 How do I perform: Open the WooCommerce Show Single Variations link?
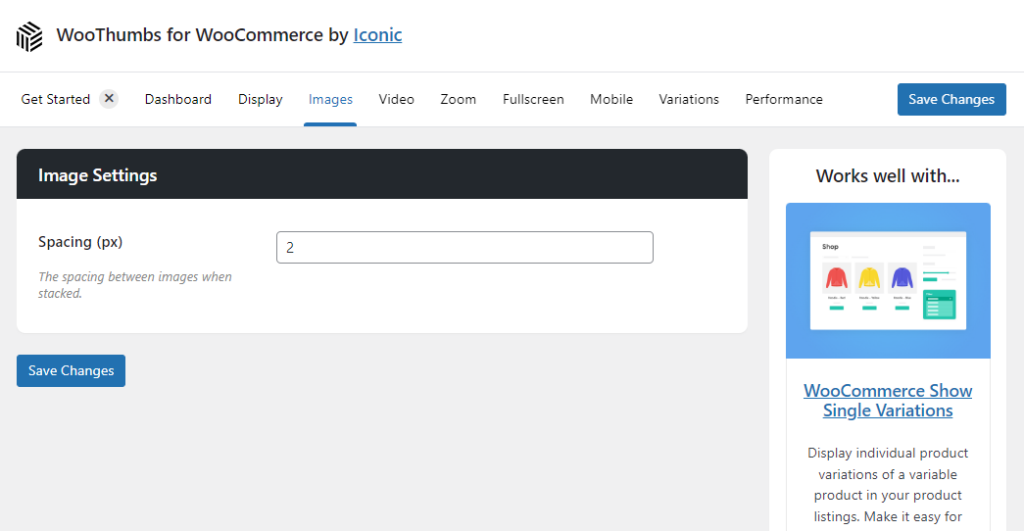888,400
